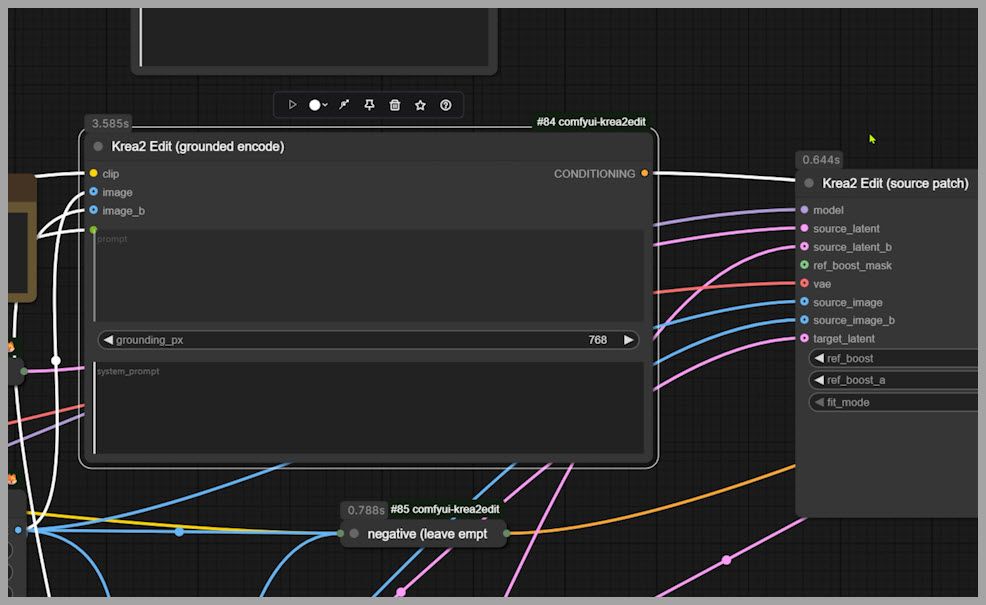
Task: Click the image input socket on grounded encode
Action: coord(94,192)
